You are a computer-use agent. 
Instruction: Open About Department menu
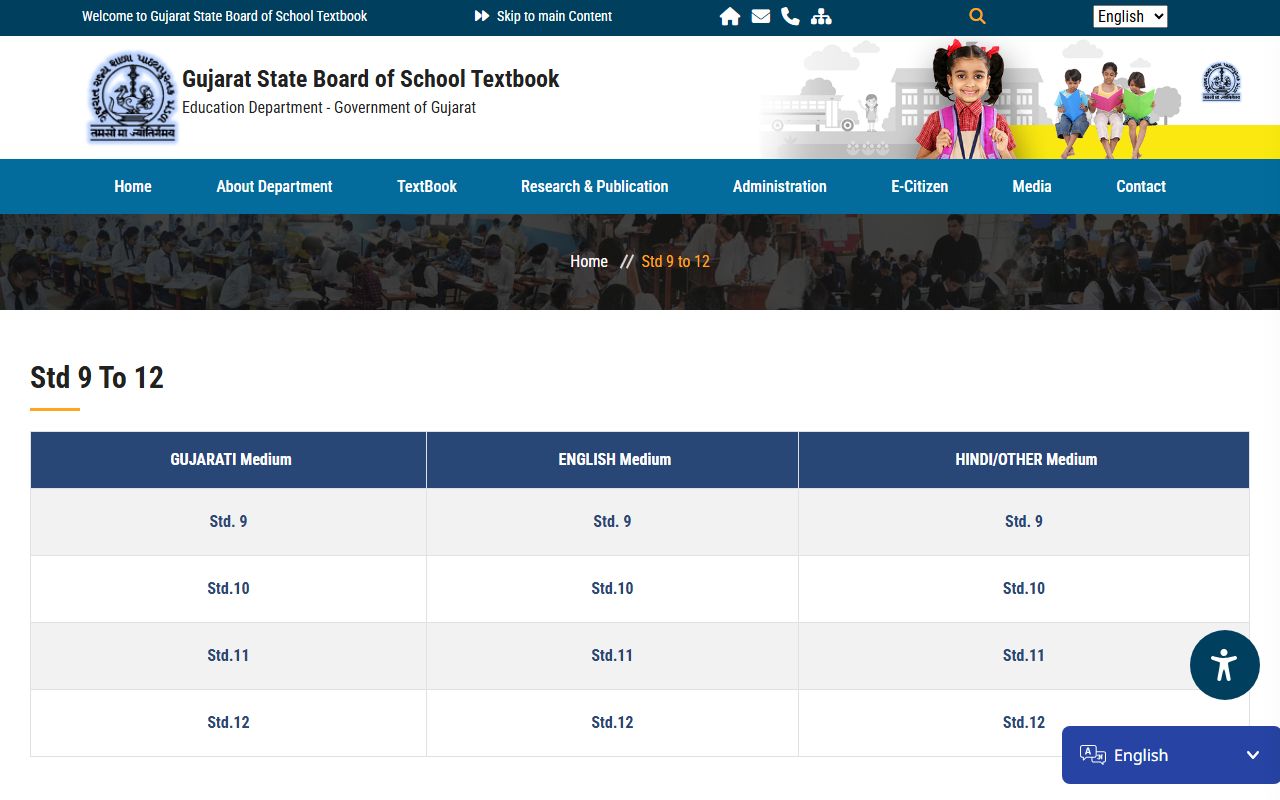pos(274,186)
